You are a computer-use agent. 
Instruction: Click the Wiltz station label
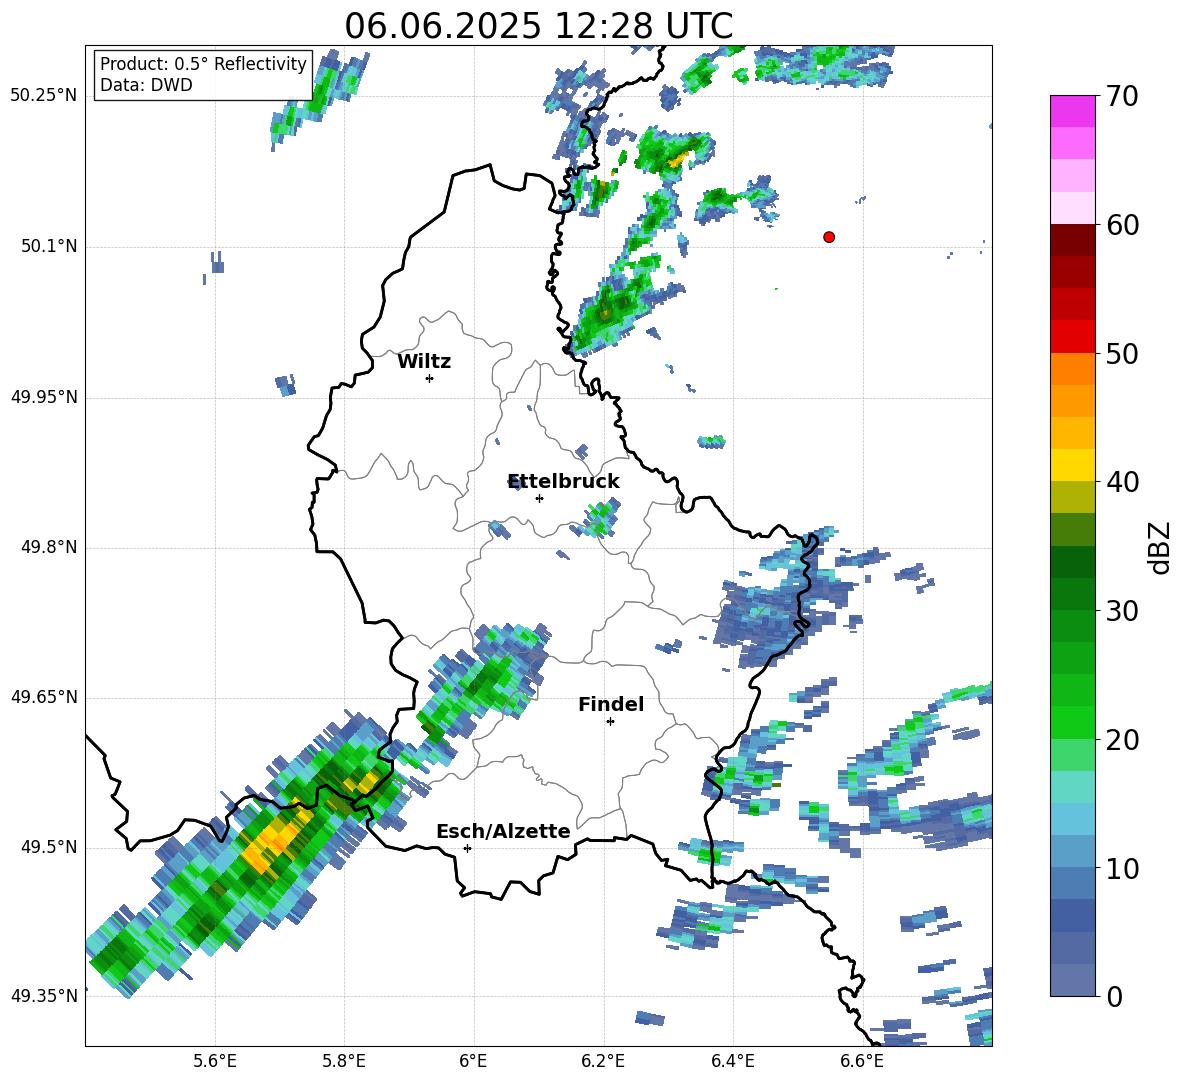pyautogui.click(x=424, y=362)
